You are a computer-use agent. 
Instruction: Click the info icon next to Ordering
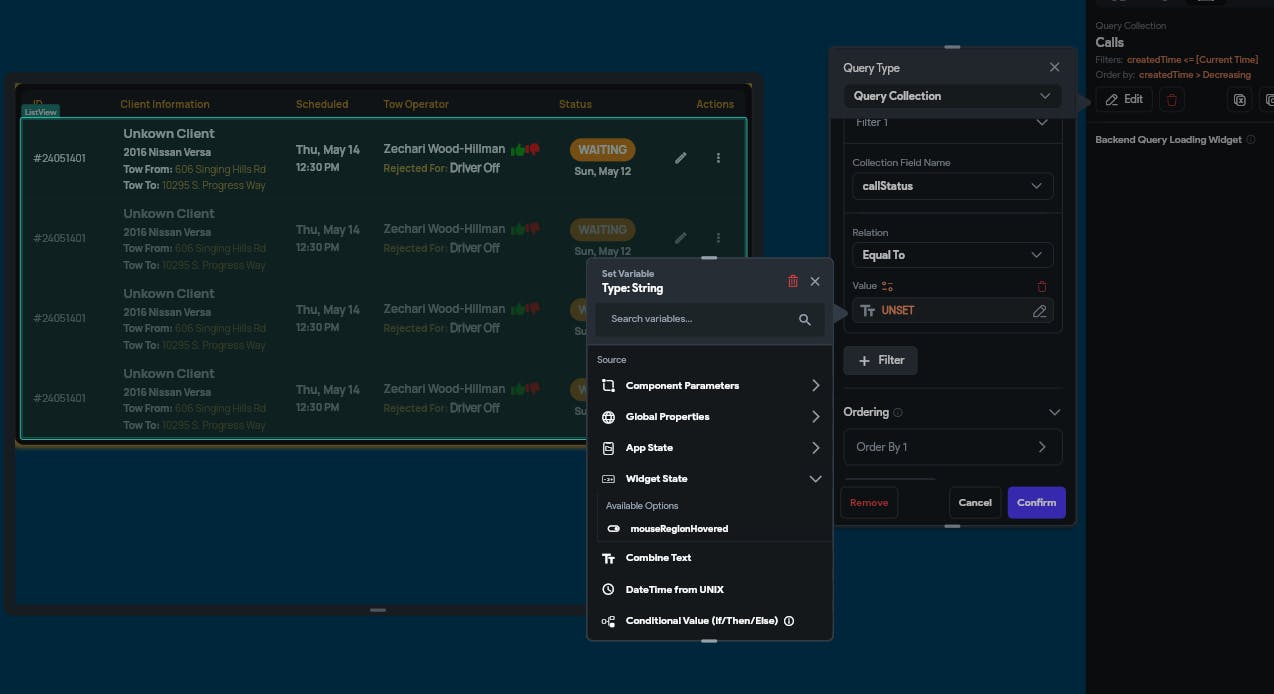(897, 412)
